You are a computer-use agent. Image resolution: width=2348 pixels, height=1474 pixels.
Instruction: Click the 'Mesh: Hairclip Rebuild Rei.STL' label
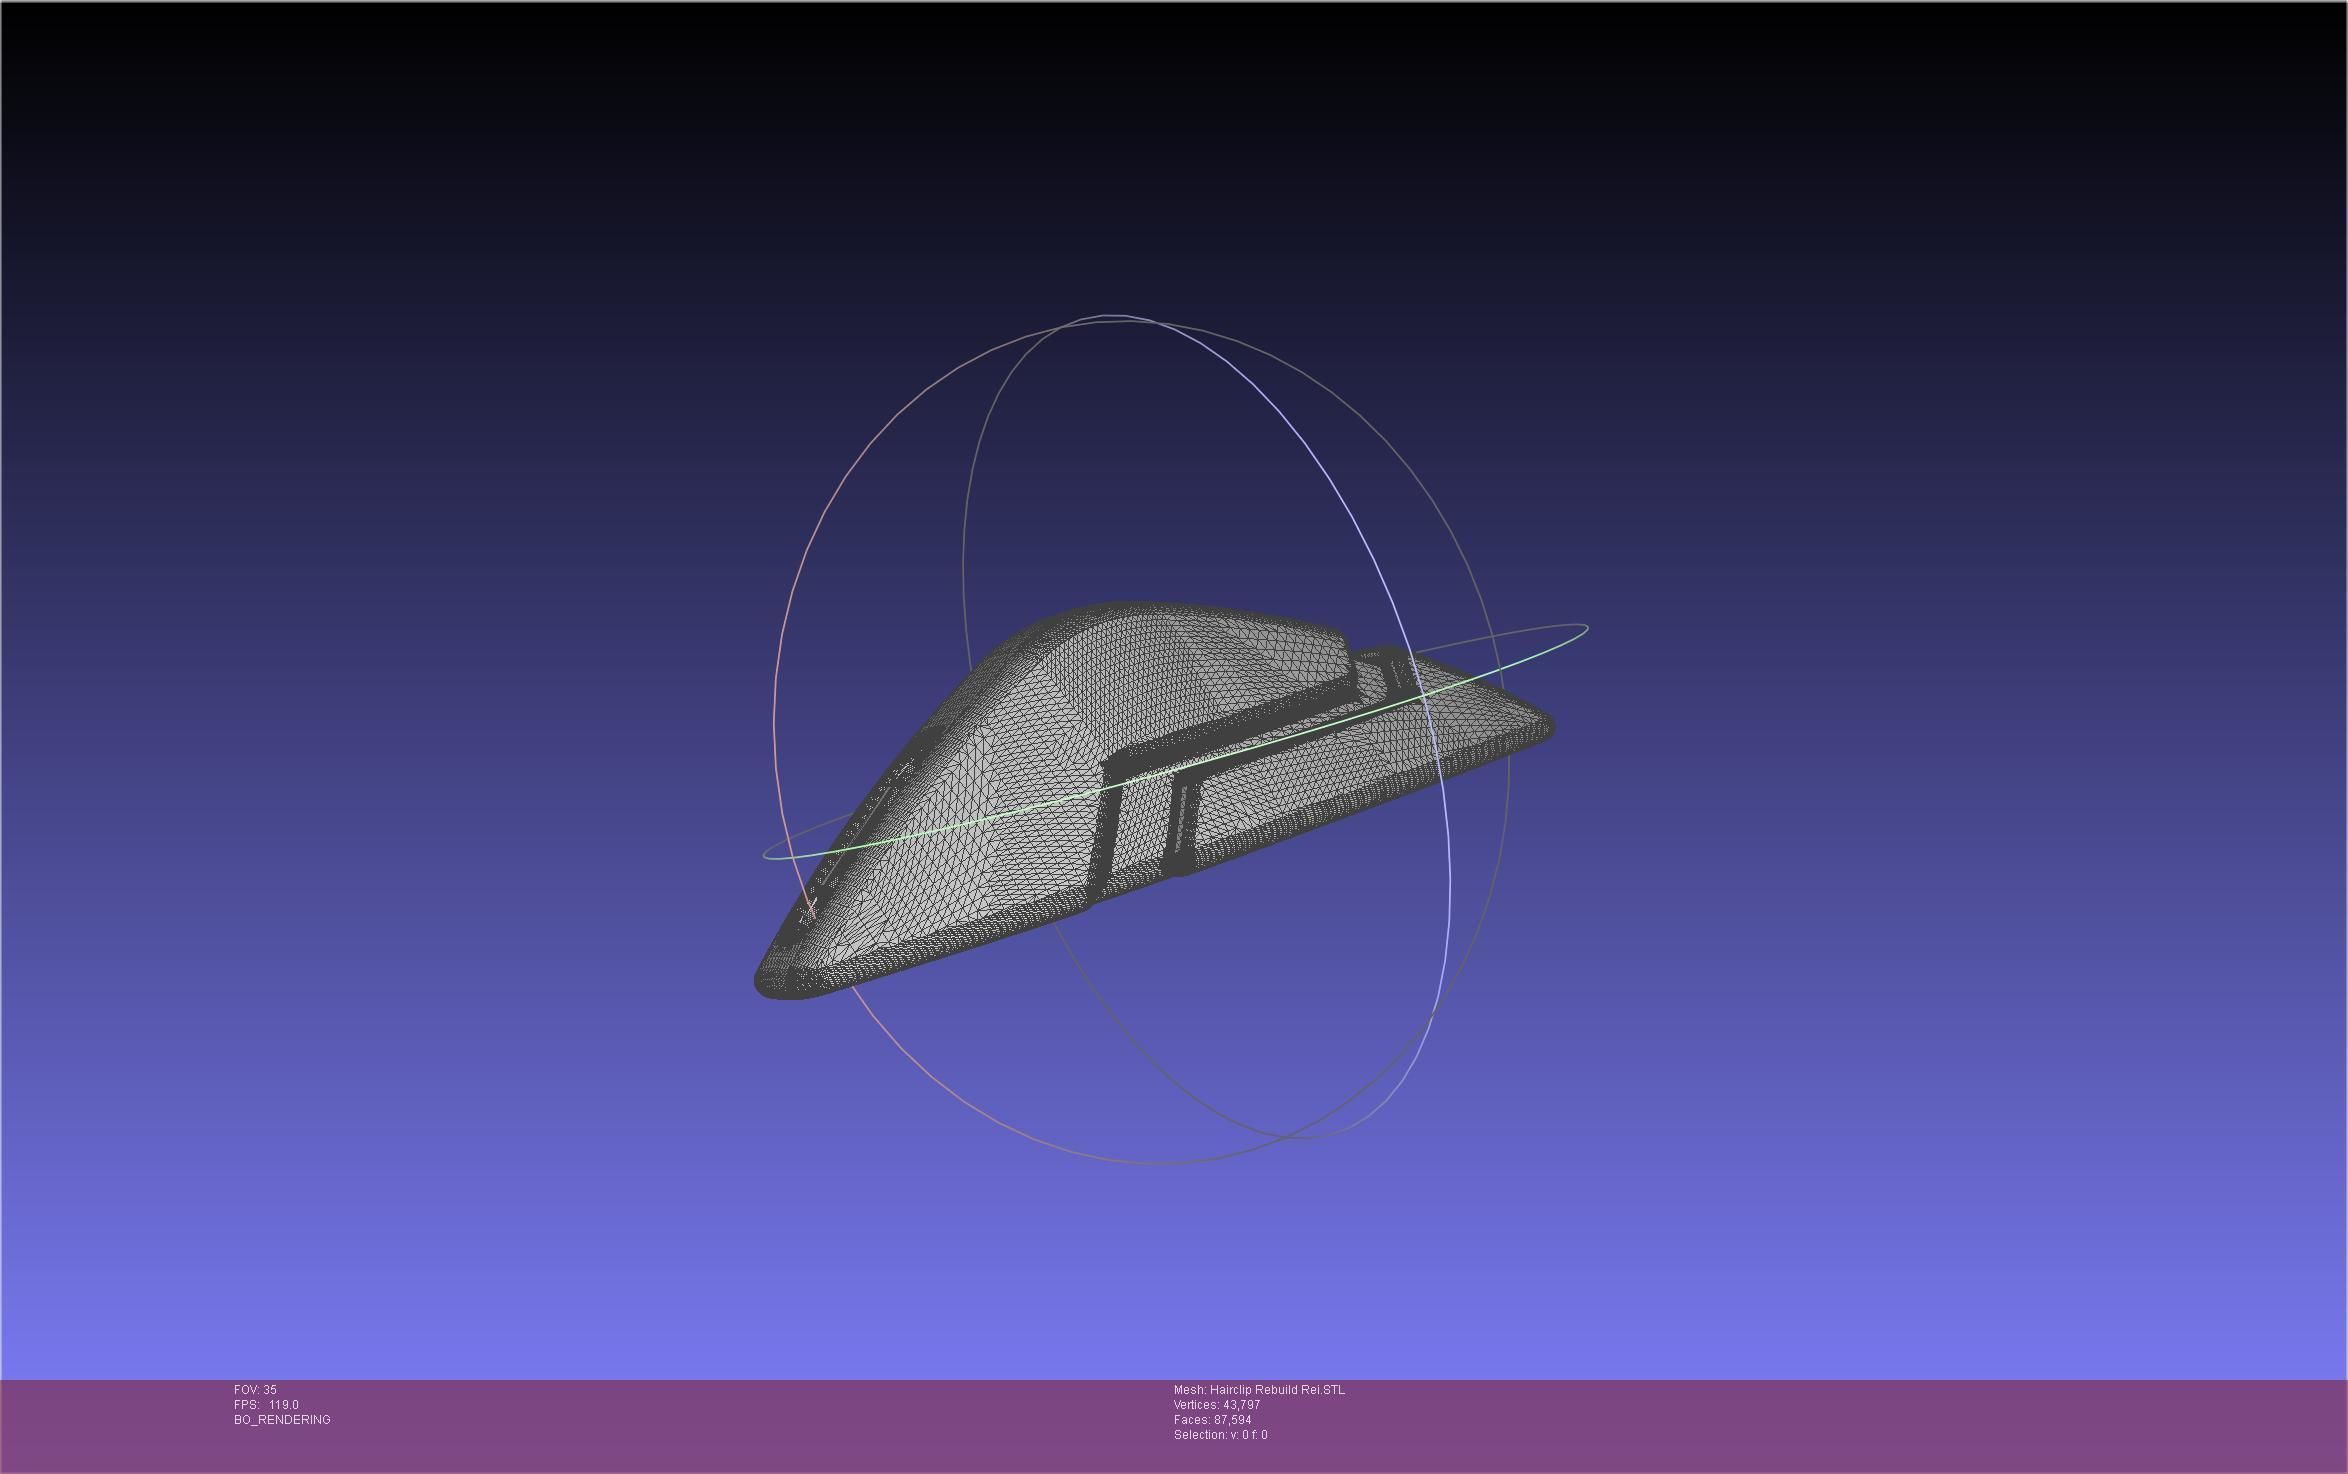[x=1259, y=1390]
